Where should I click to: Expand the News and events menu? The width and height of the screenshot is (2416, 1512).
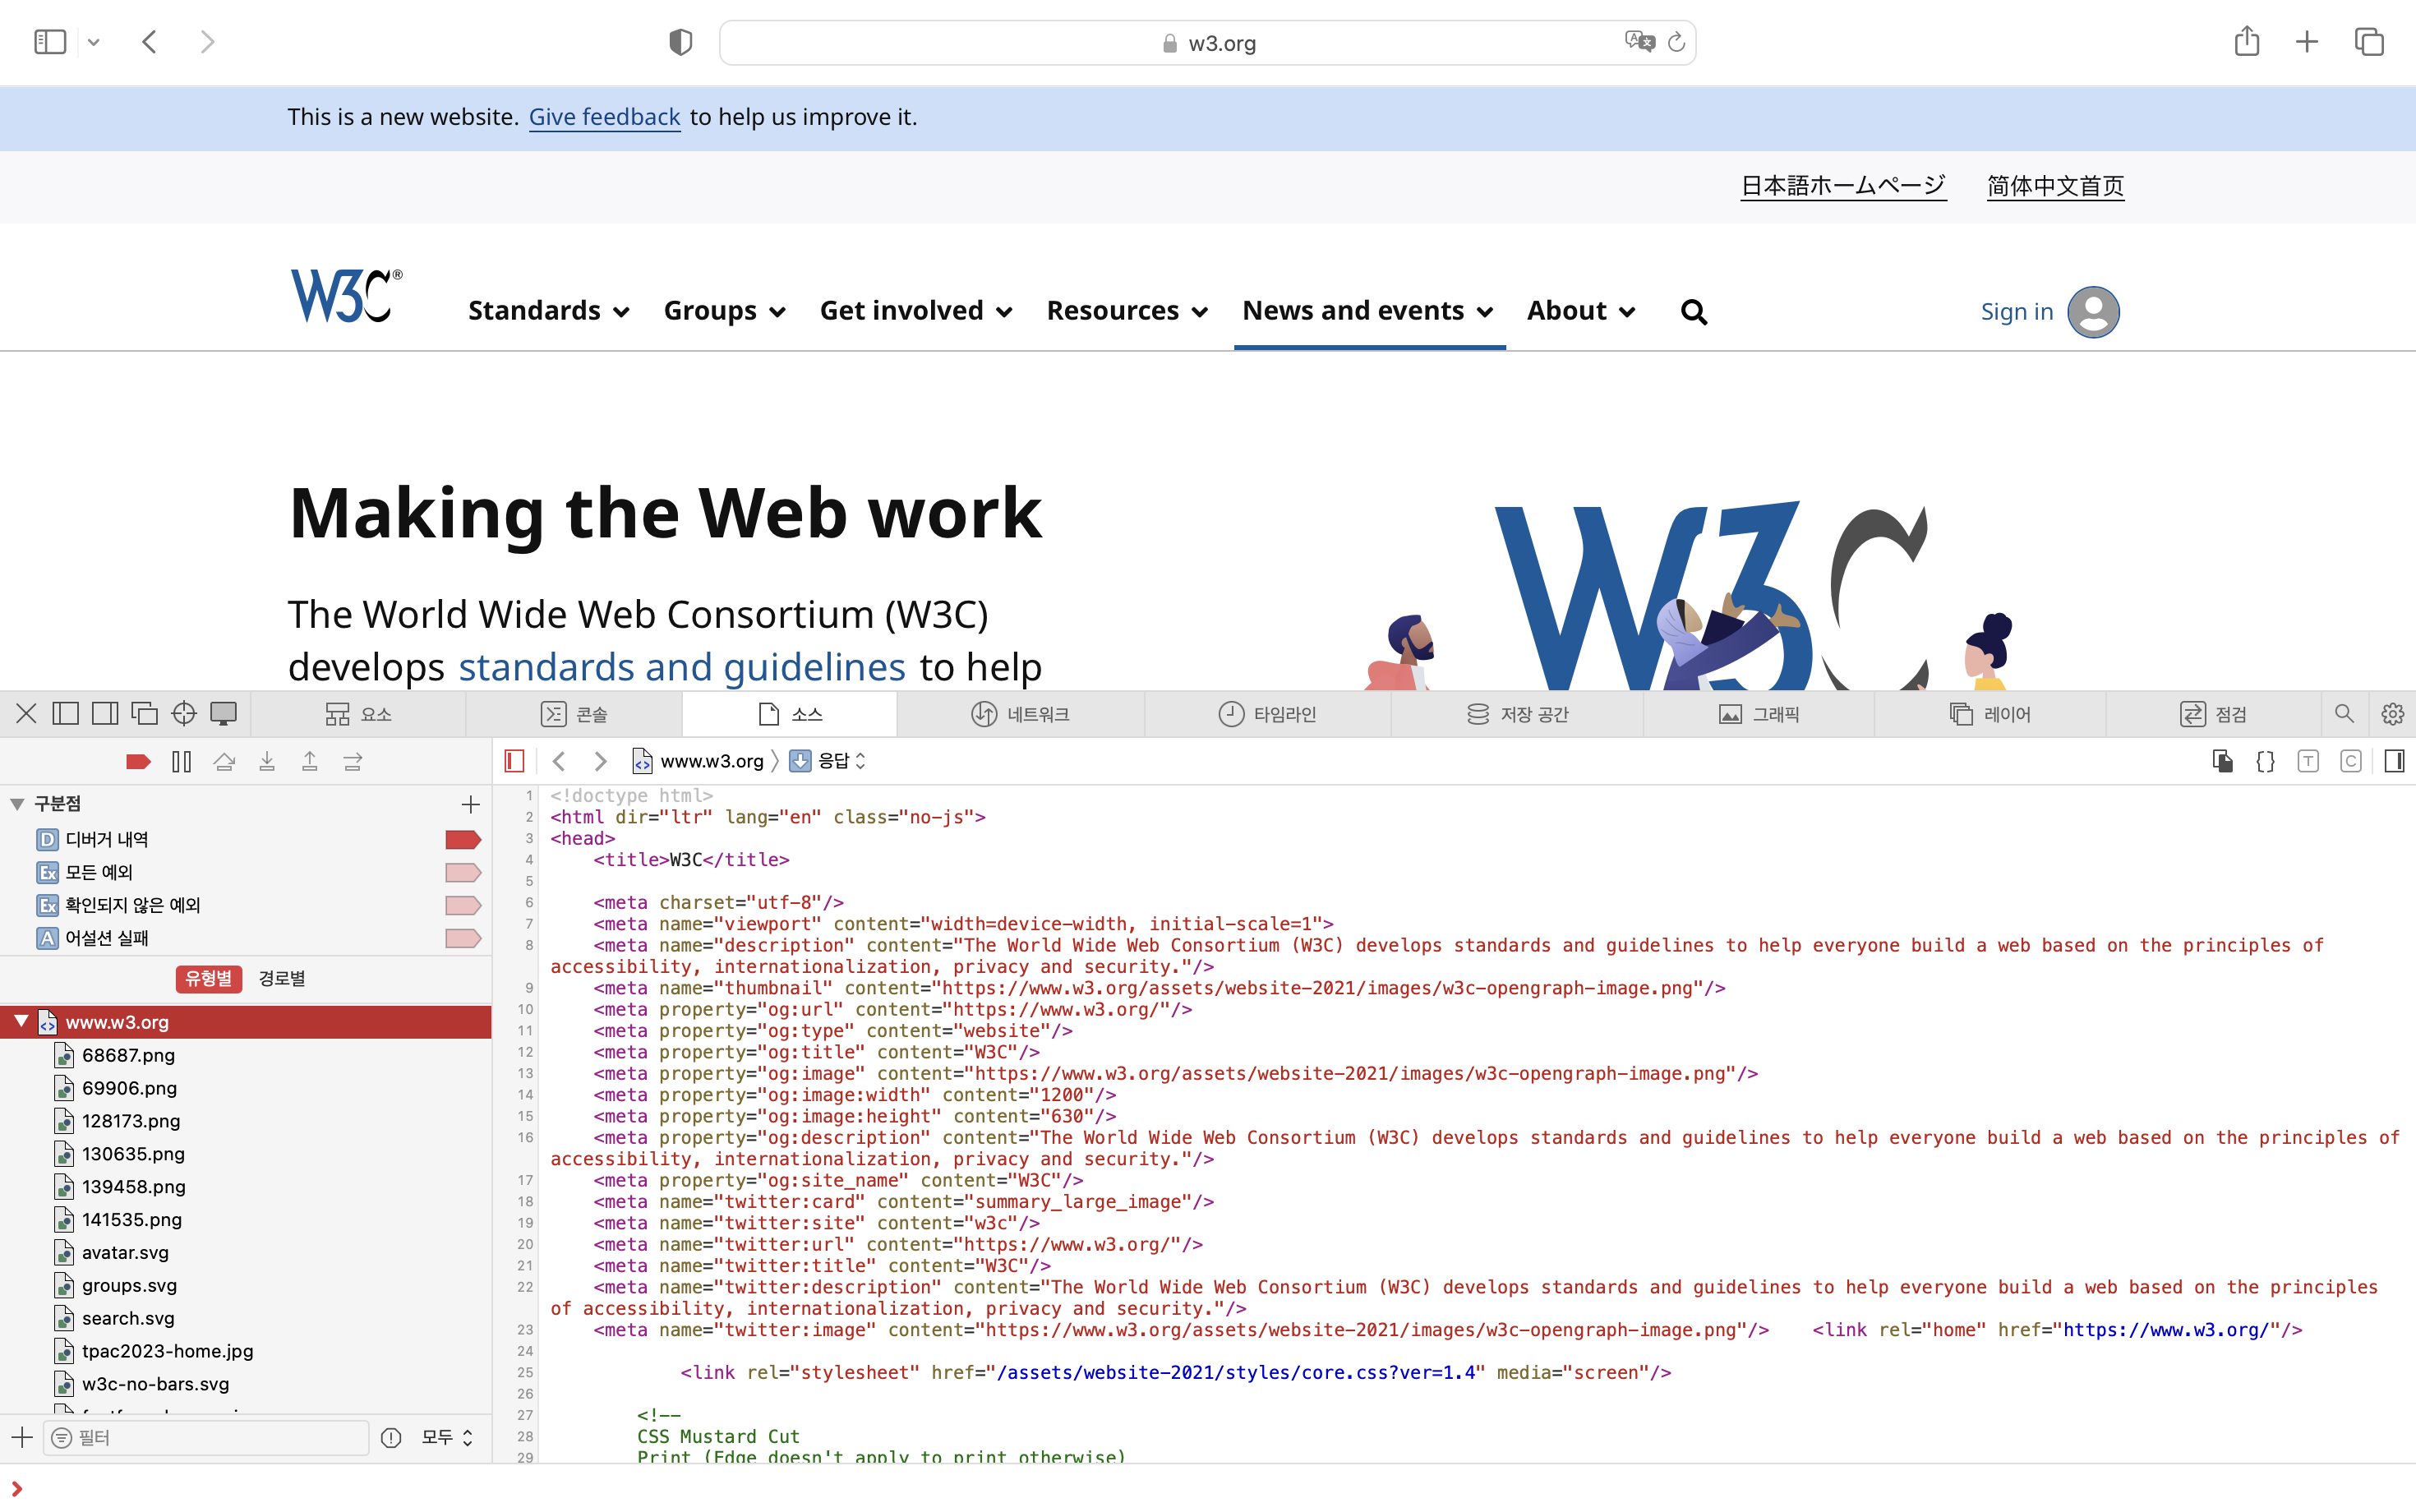[x=1366, y=311]
